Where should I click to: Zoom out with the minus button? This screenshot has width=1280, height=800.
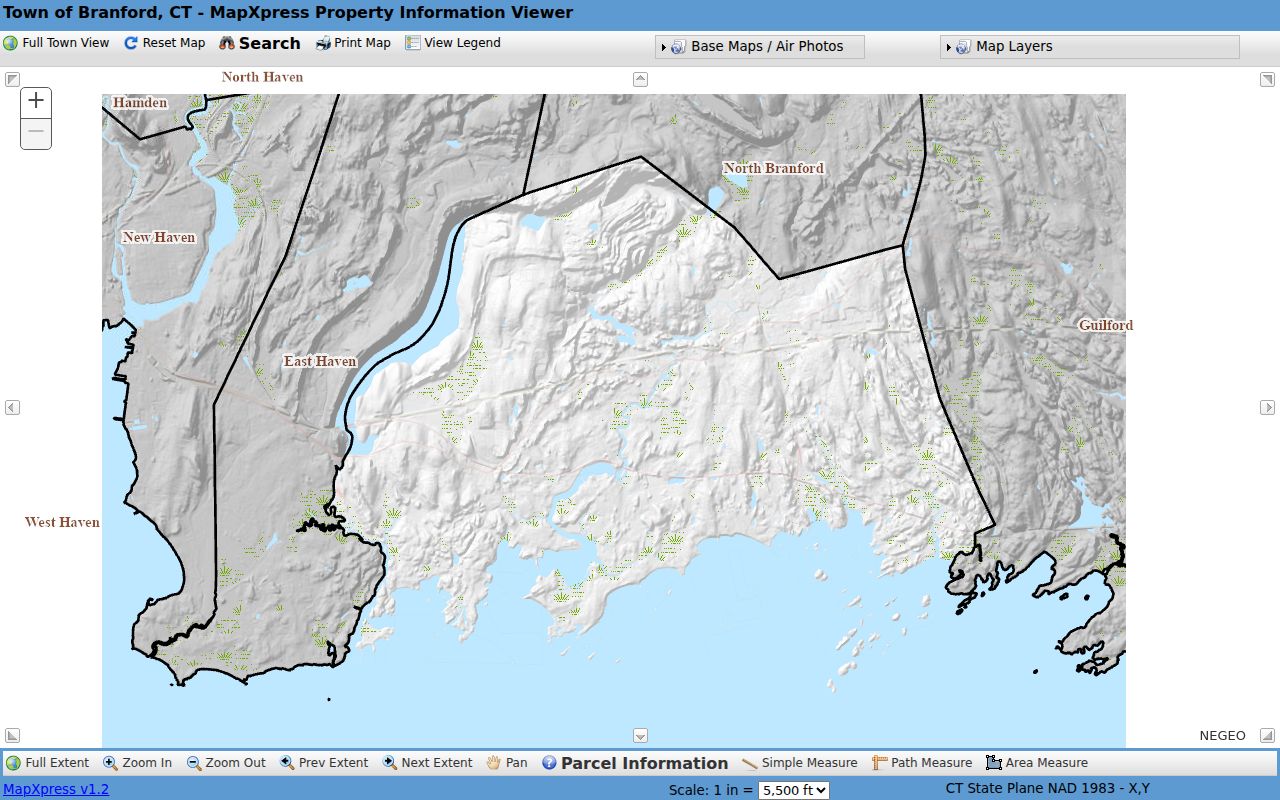tap(36, 133)
